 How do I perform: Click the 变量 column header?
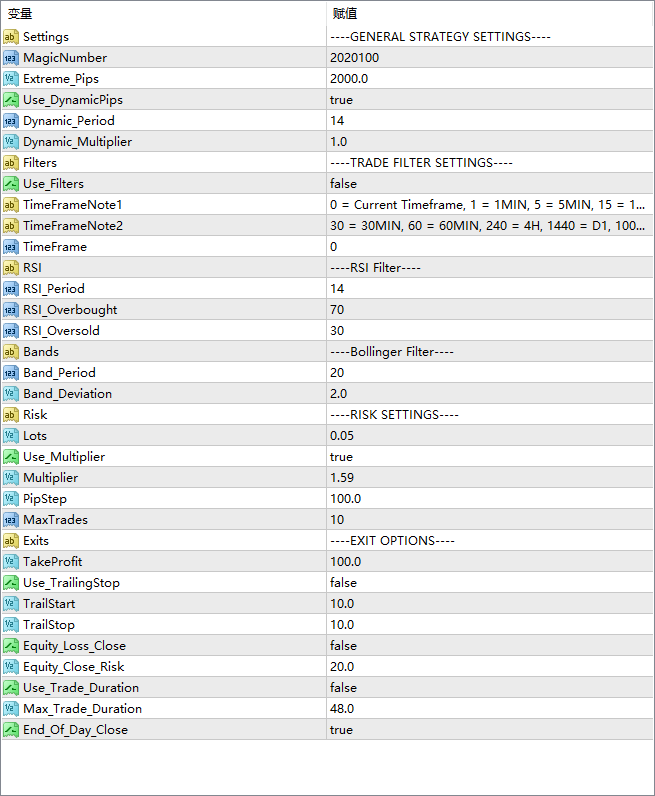[20, 14]
